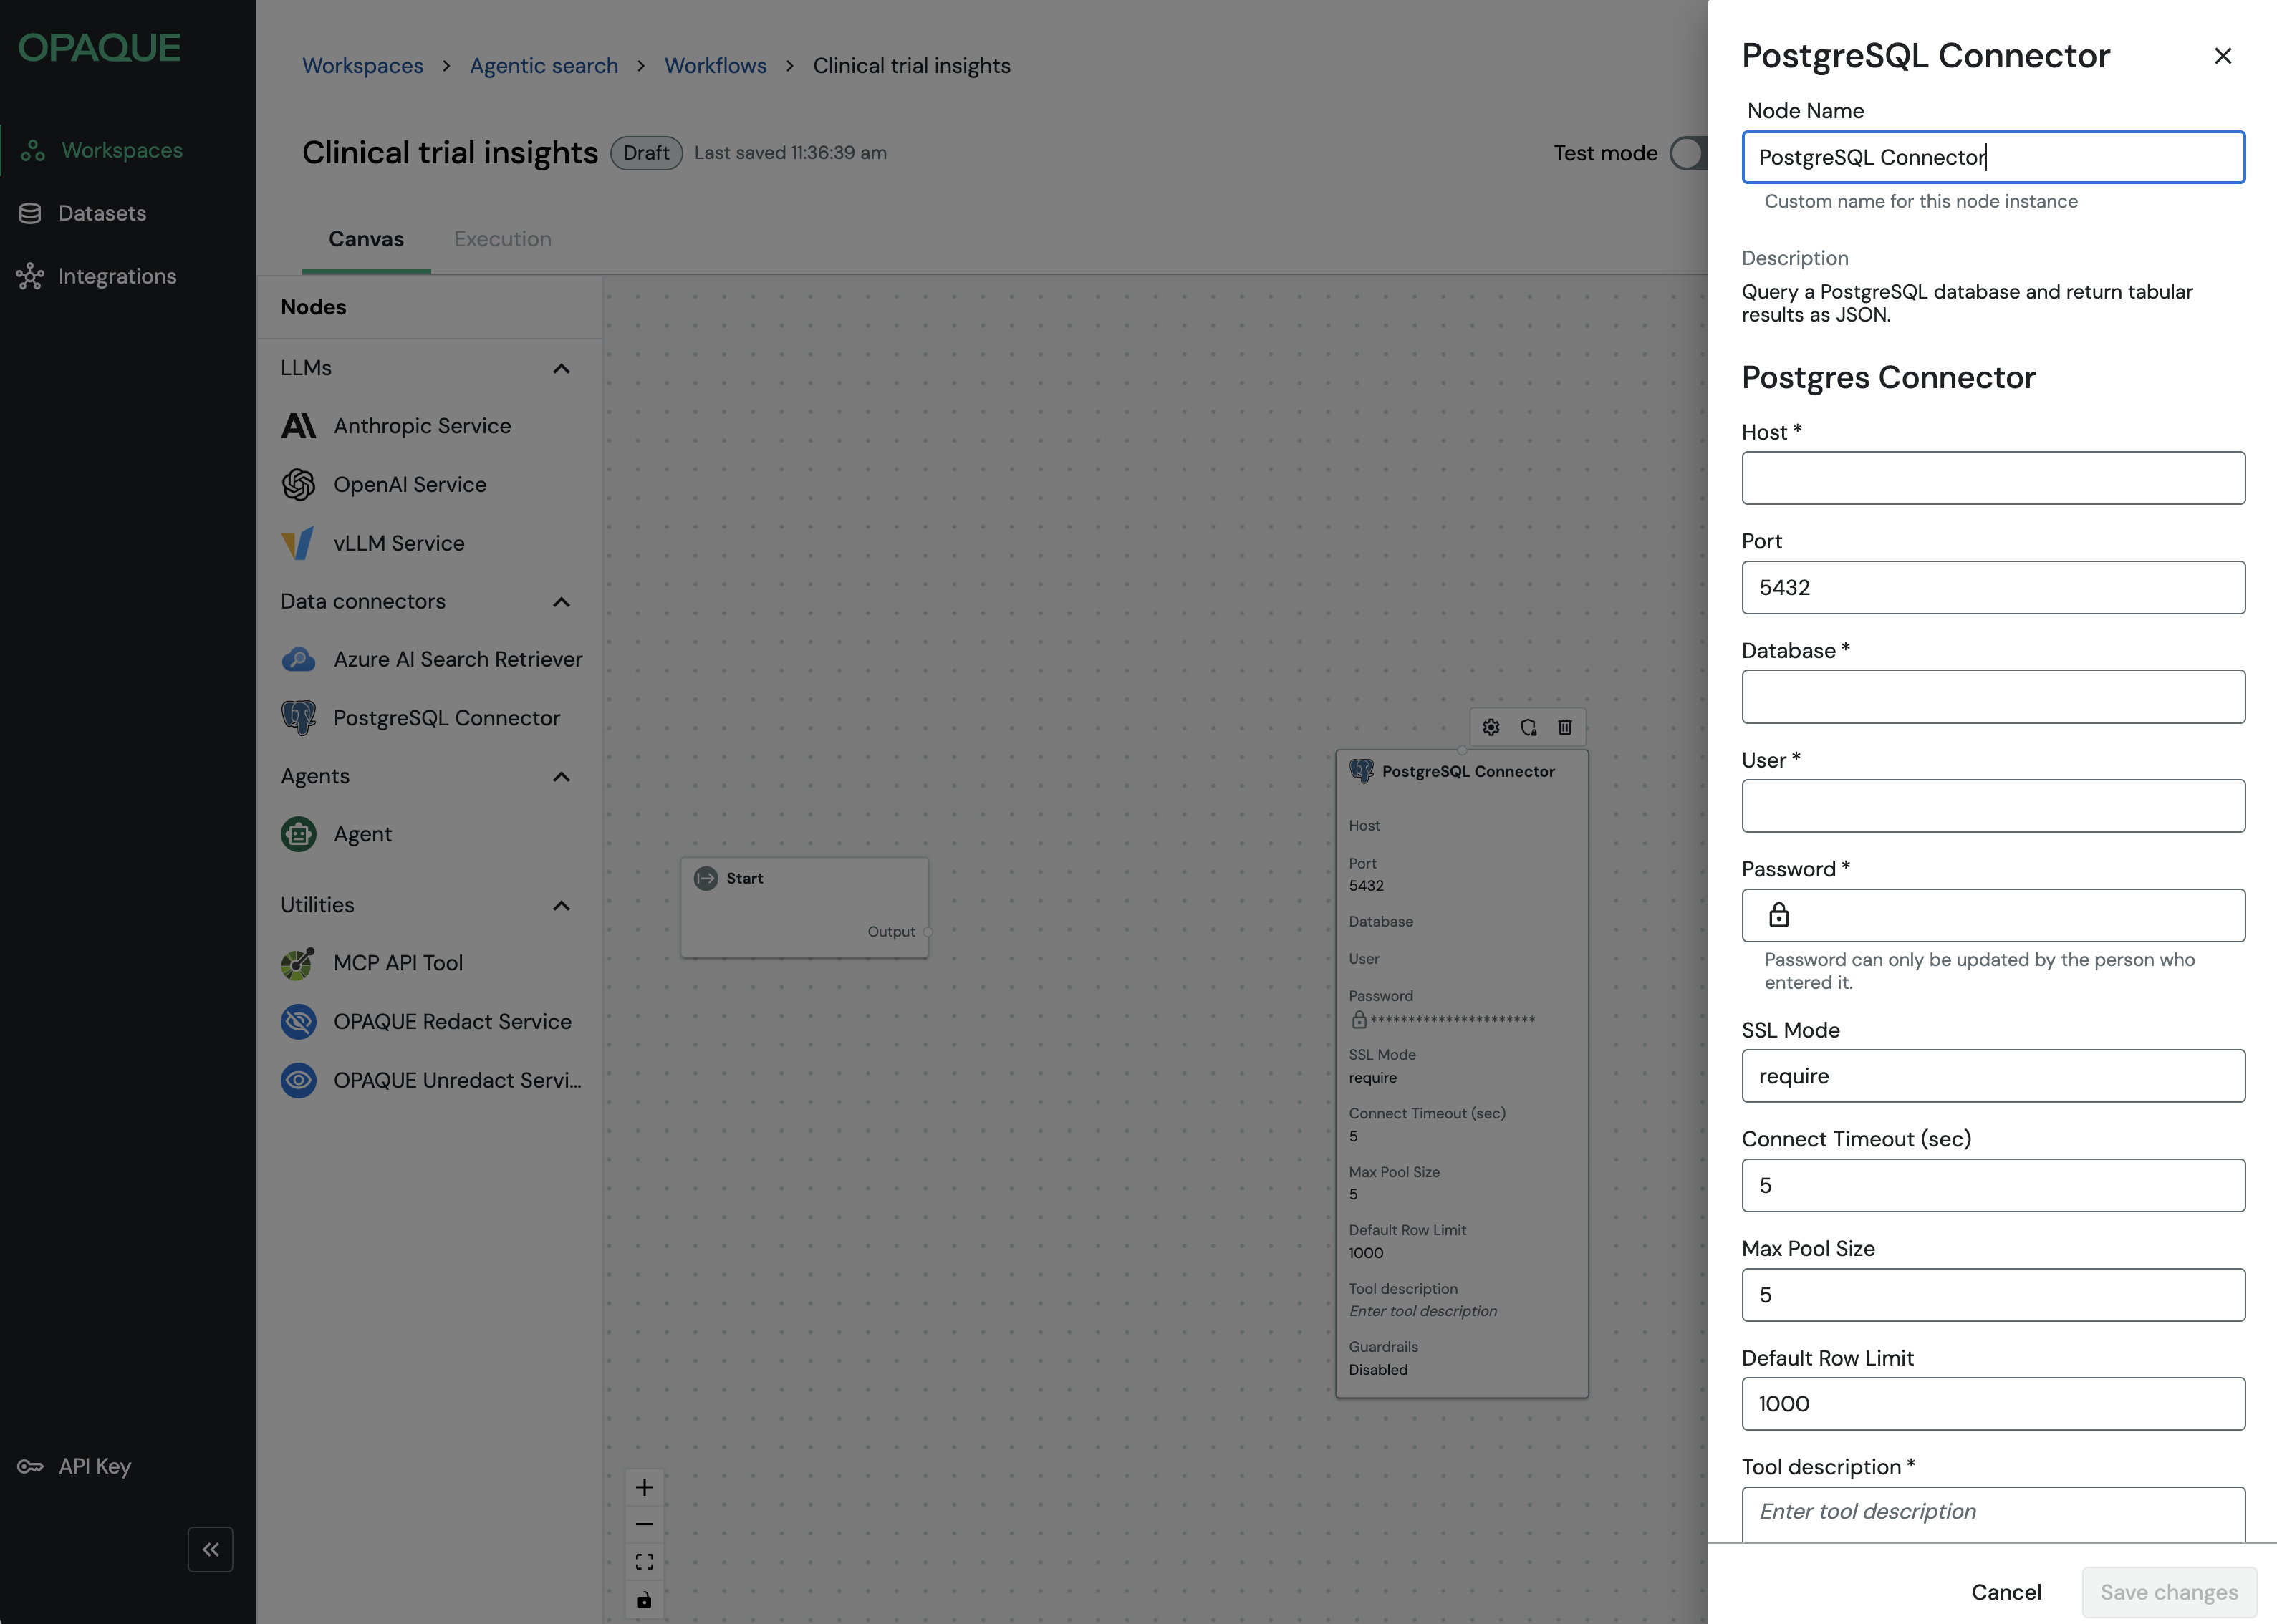Switch to the Execution tab
This screenshot has width=2277, height=1624.
pyautogui.click(x=502, y=239)
